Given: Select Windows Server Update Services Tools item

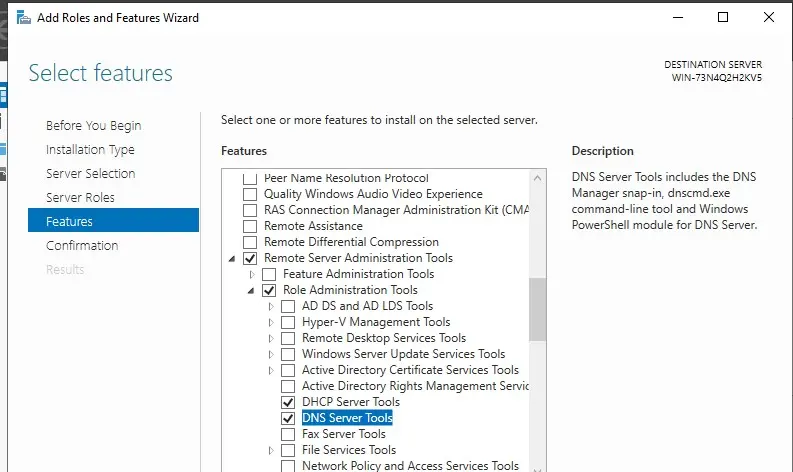Looking at the screenshot, I should [x=403, y=354].
